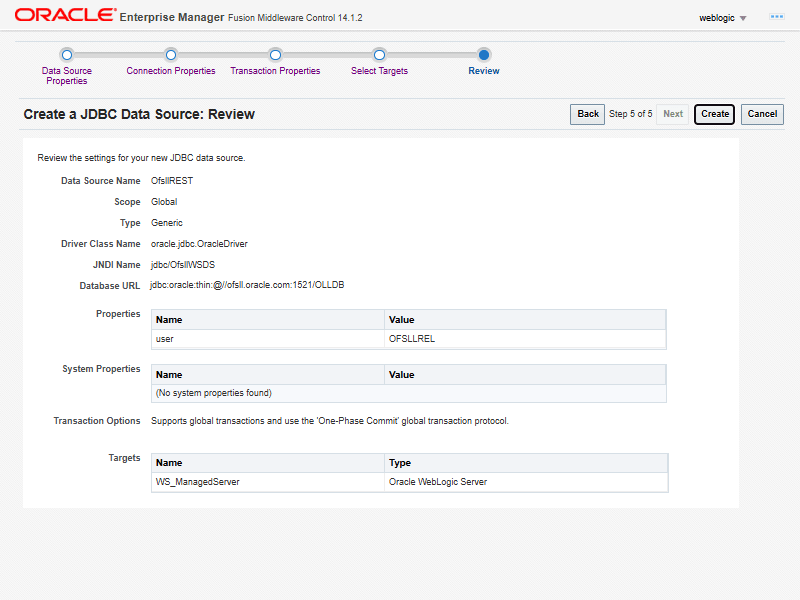Click the Data Source Properties step circle
Image resolution: width=800 pixels, height=600 pixels.
click(x=67, y=55)
